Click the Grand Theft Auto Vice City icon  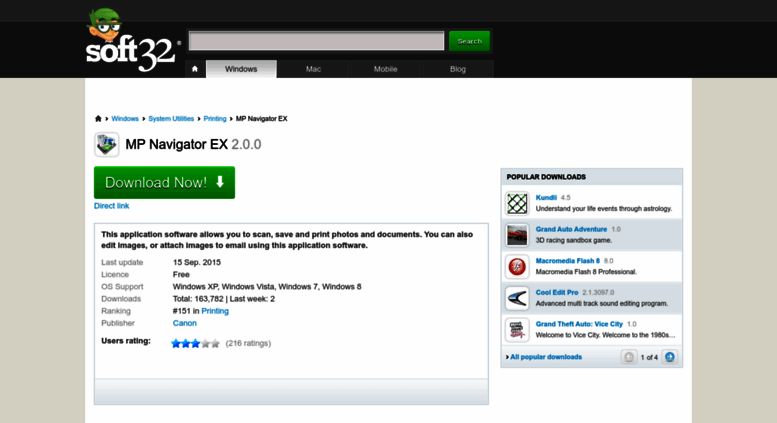pyautogui.click(x=517, y=330)
